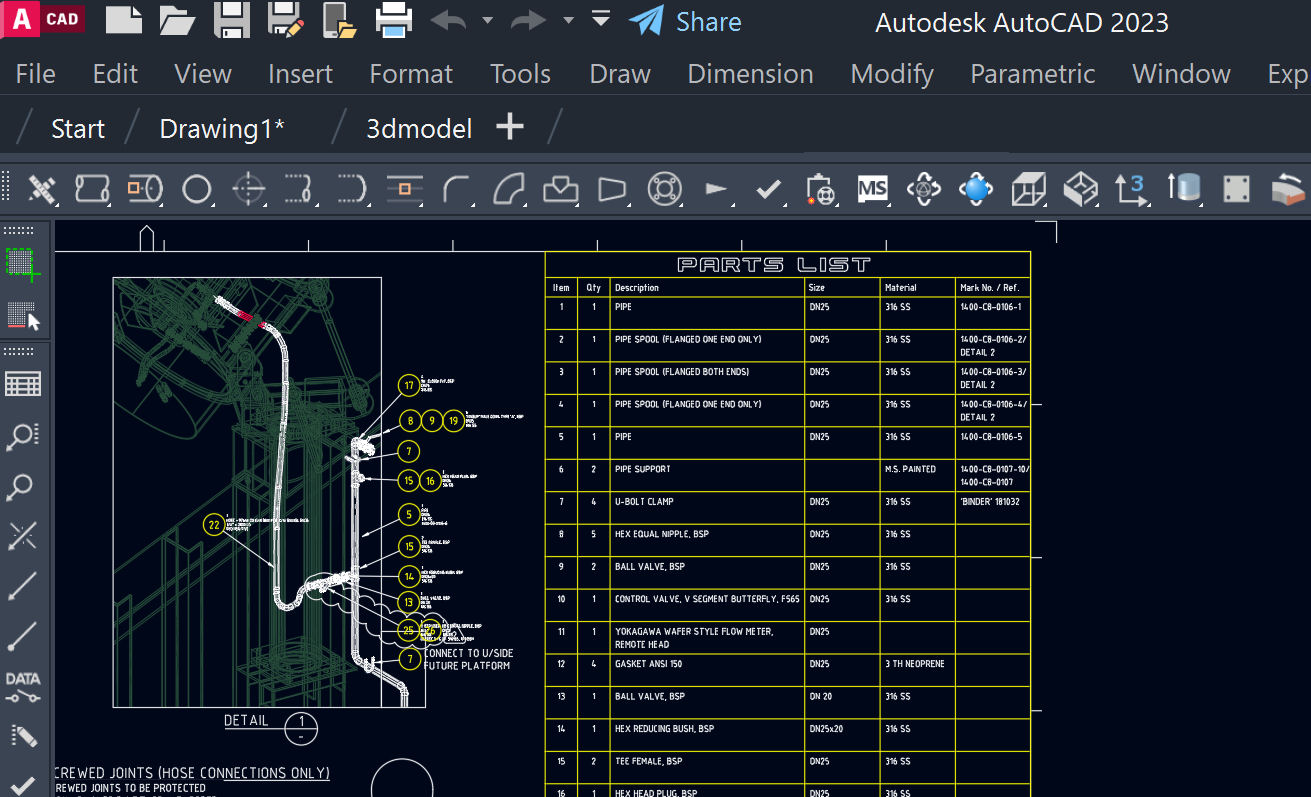Select the blue cylinder extrude icon
This screenshot has height=797, width=1311.
(1184, 188)
